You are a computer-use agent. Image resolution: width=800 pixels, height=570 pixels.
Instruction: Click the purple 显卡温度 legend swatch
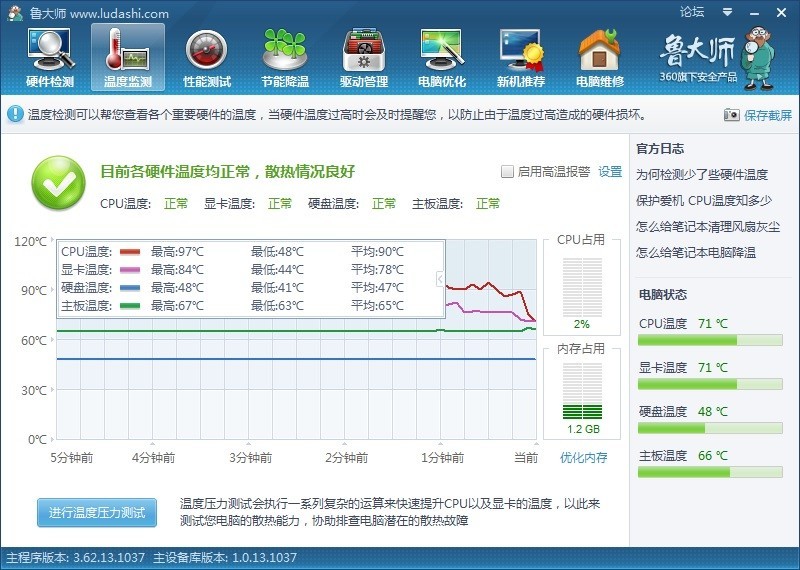point(130,269)
